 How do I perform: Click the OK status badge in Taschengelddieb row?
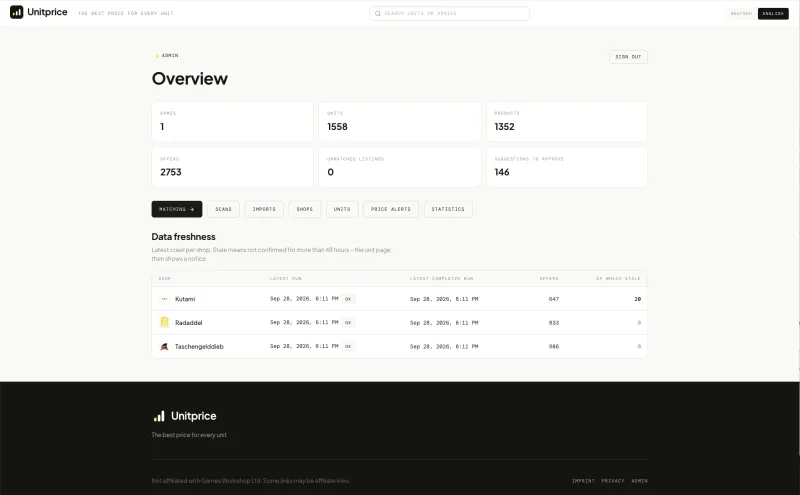pos(348,346)
